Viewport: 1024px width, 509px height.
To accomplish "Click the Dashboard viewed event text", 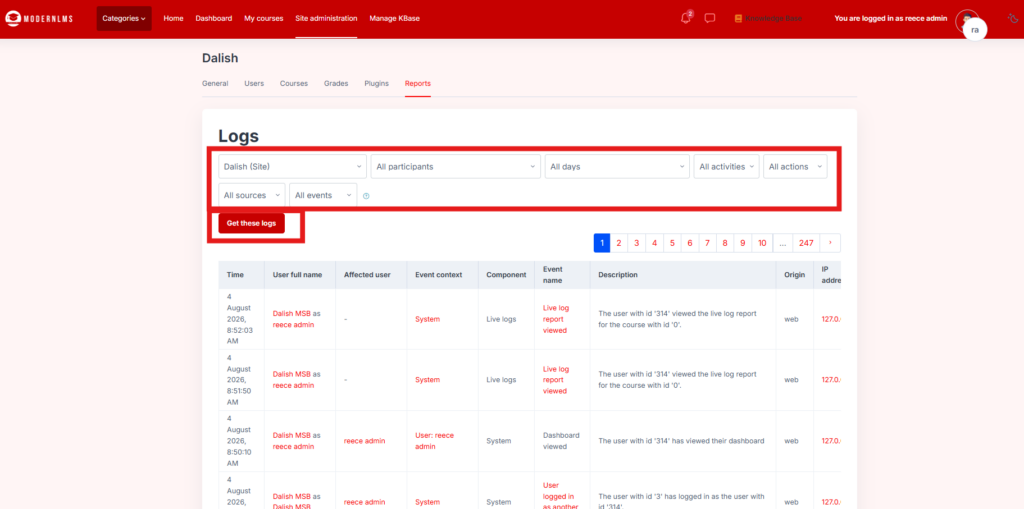I will pyautogui.click(x=561, y=441).
